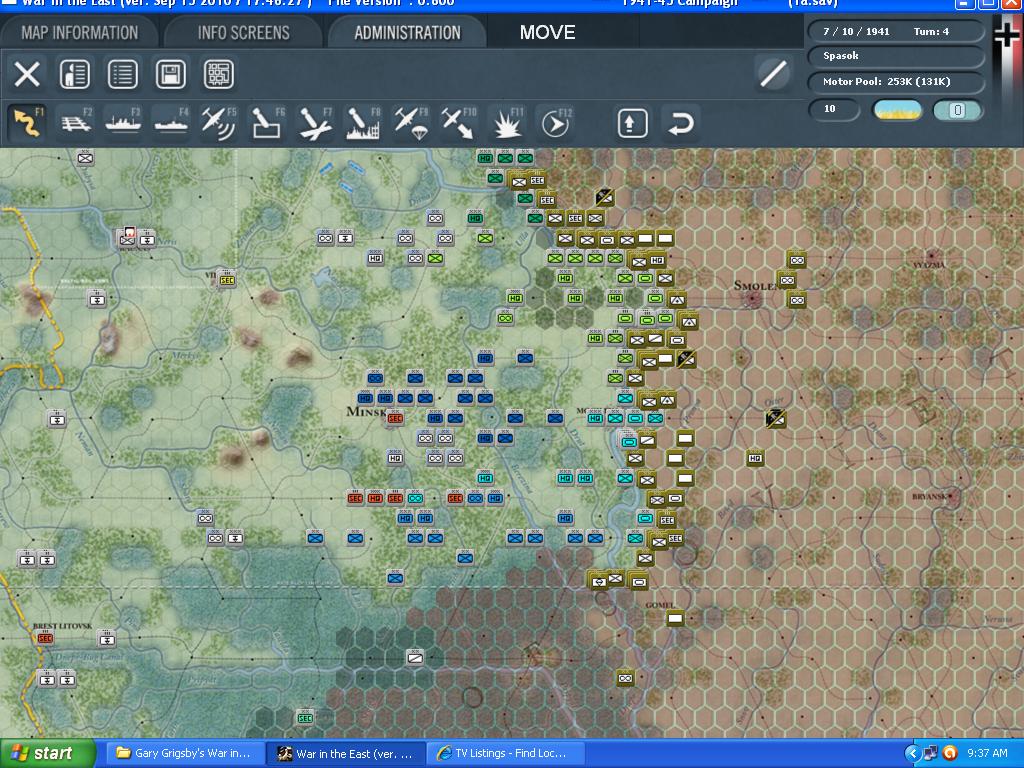Click the up-arrow supply details icon
Viewport: 1024px width, 768px height.
632,123
